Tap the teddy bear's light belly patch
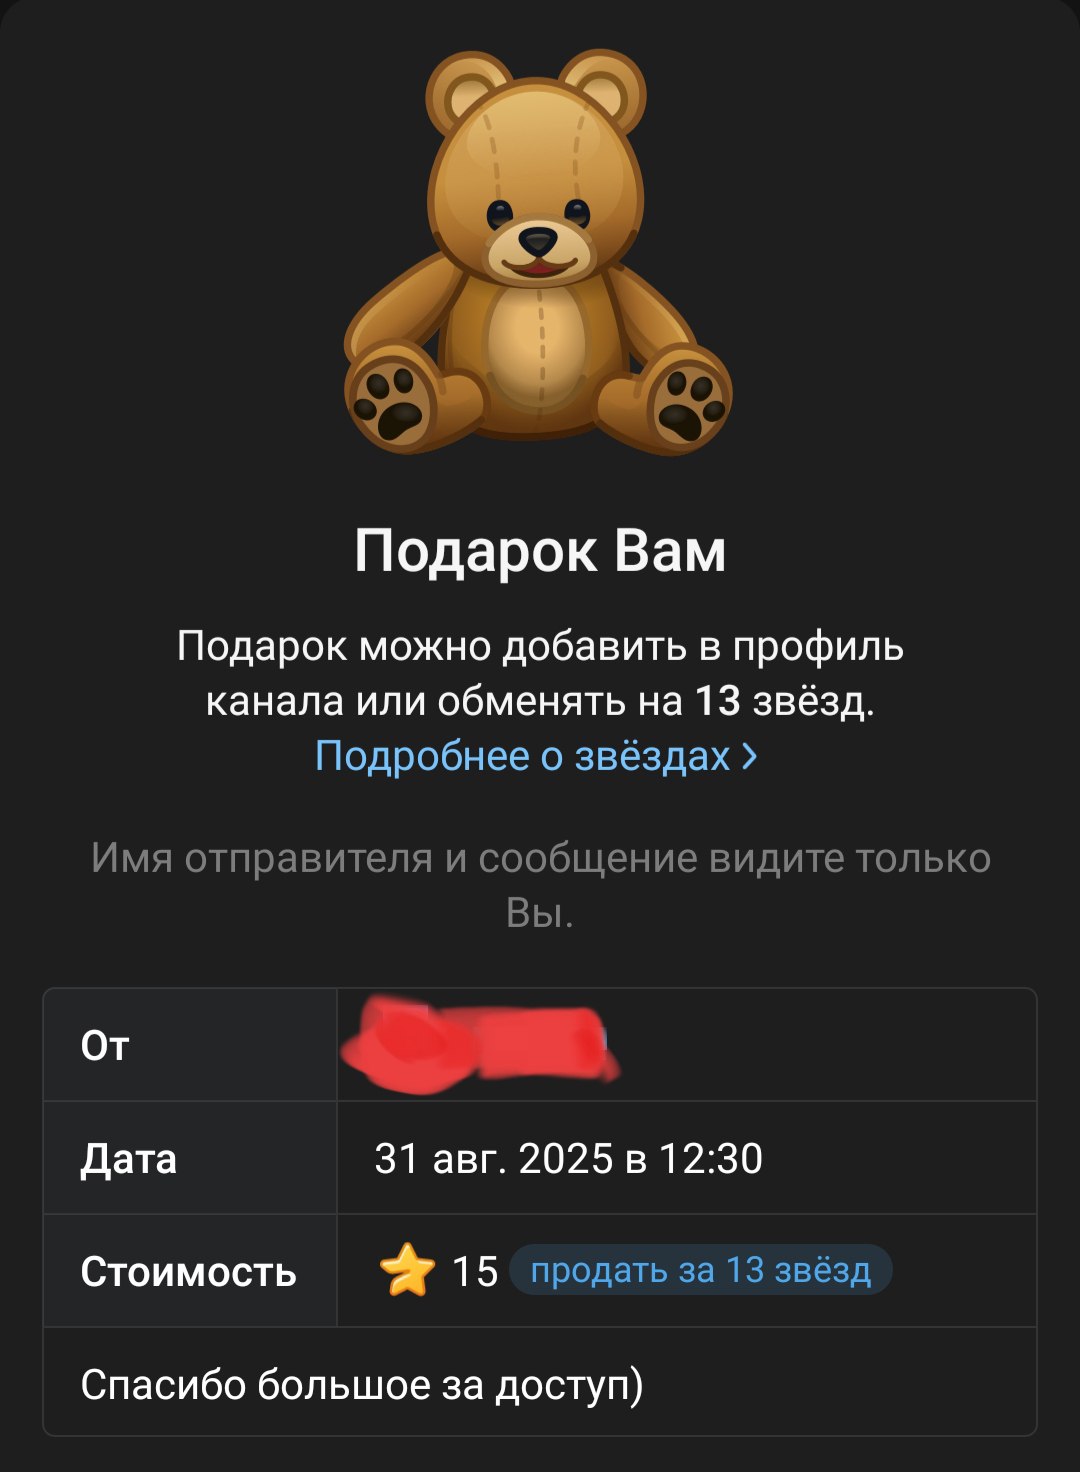The image size is (1080, 1472). [539, 346]
